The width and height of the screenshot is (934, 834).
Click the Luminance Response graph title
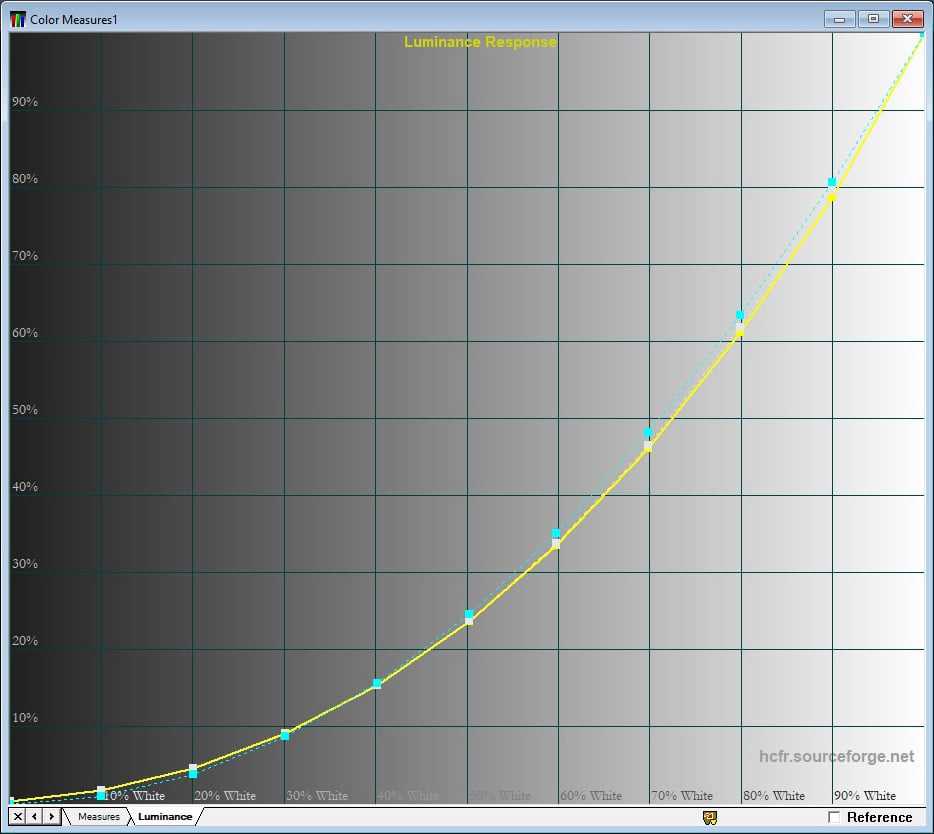(x=480, y=42)
